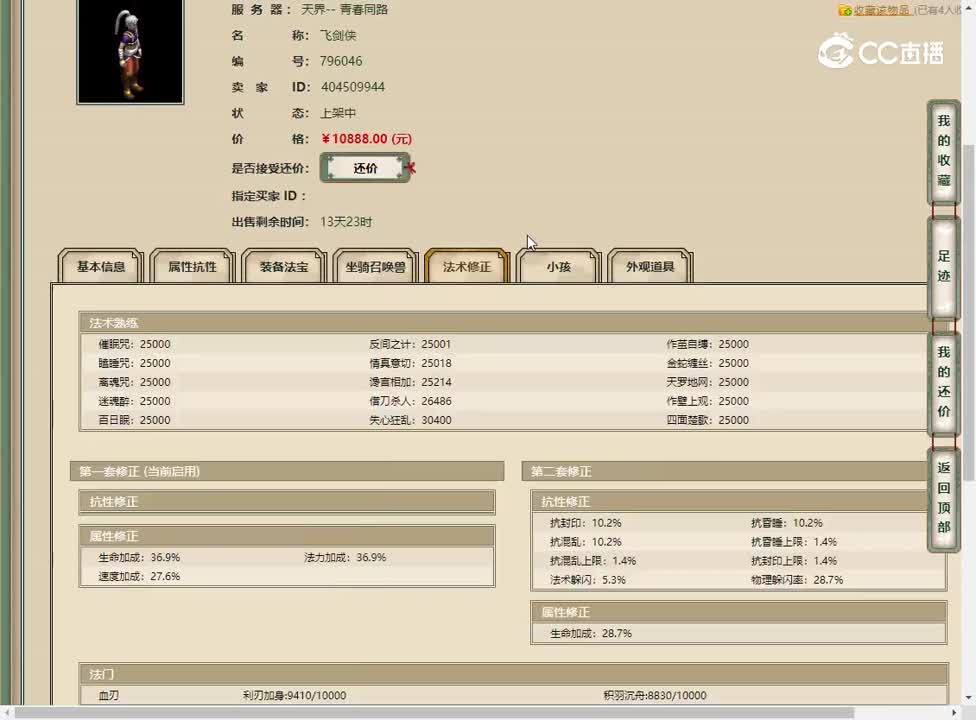Click the 金蛇缠丝: 25000 entry
This screenshot has width=976, height=720.
[x=707, y=363]
